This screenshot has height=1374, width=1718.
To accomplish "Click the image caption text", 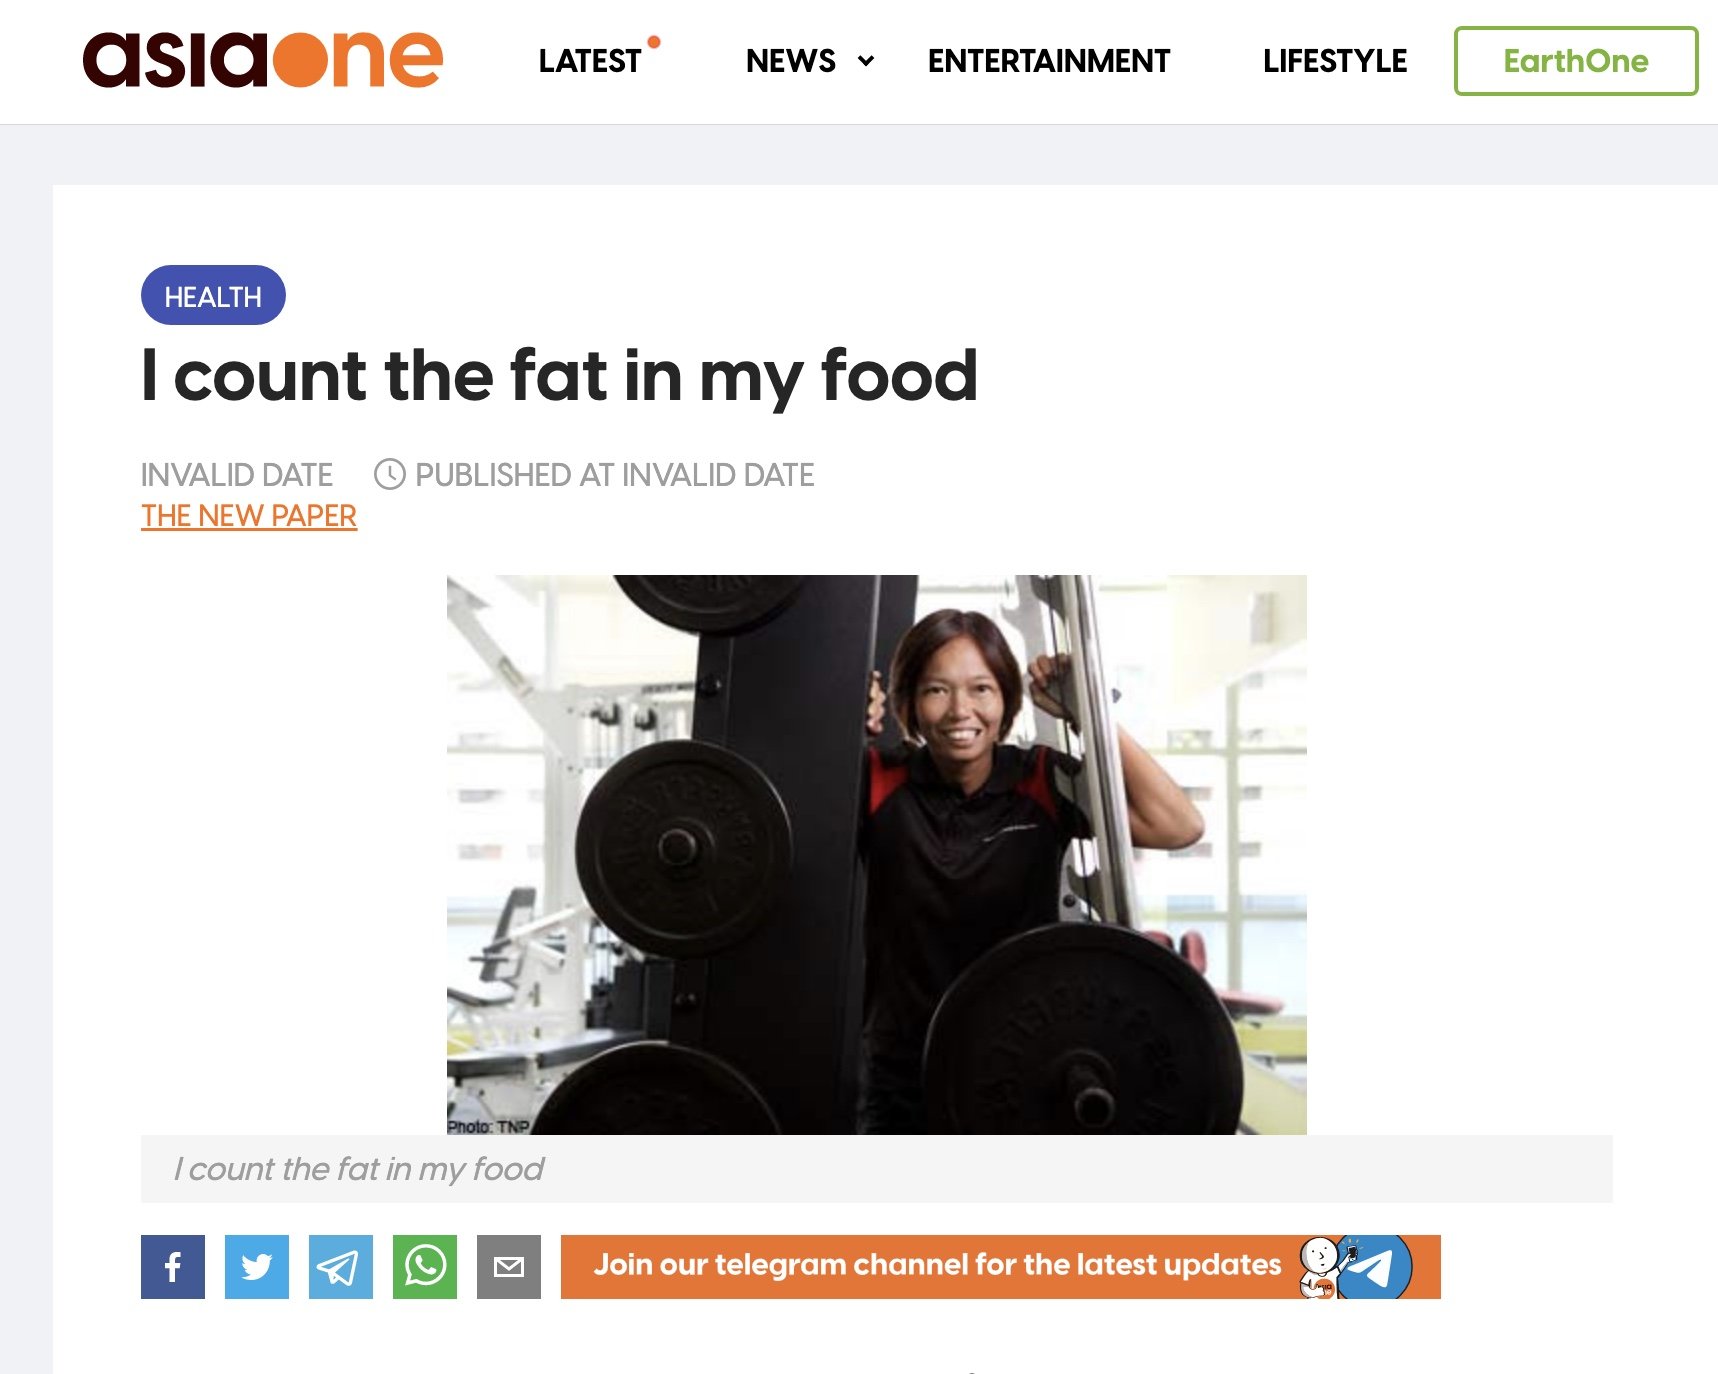I will [x=358, y=1169].
